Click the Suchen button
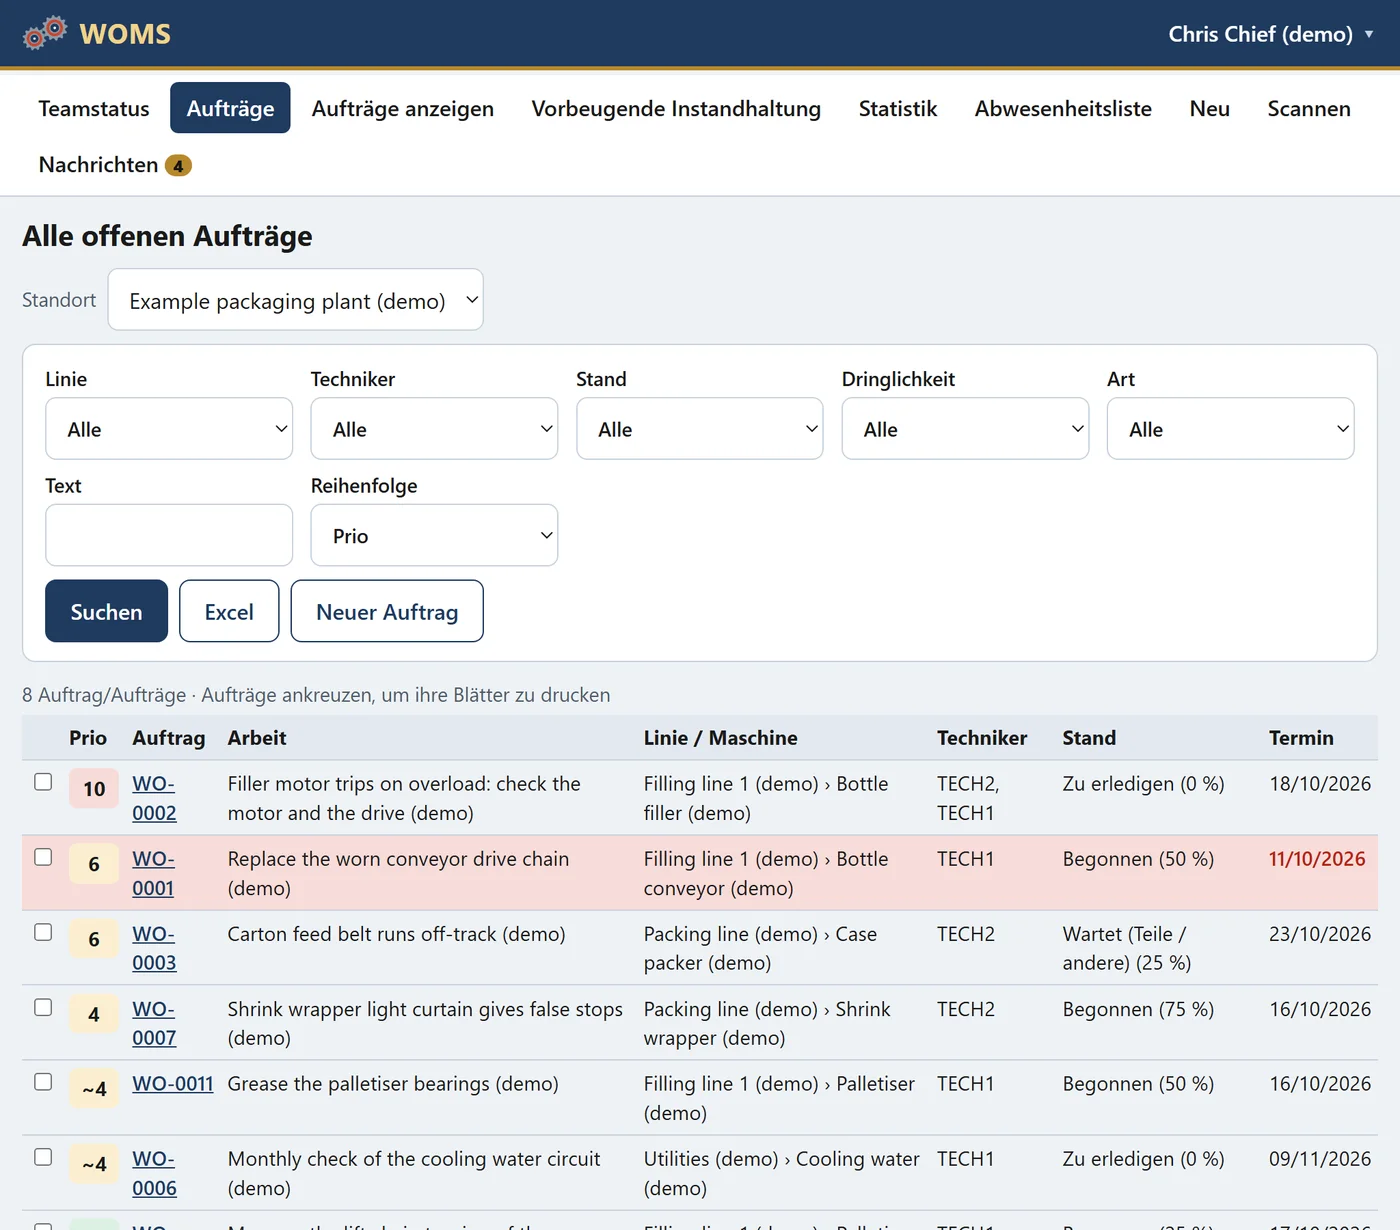 (x=106, y=611)
